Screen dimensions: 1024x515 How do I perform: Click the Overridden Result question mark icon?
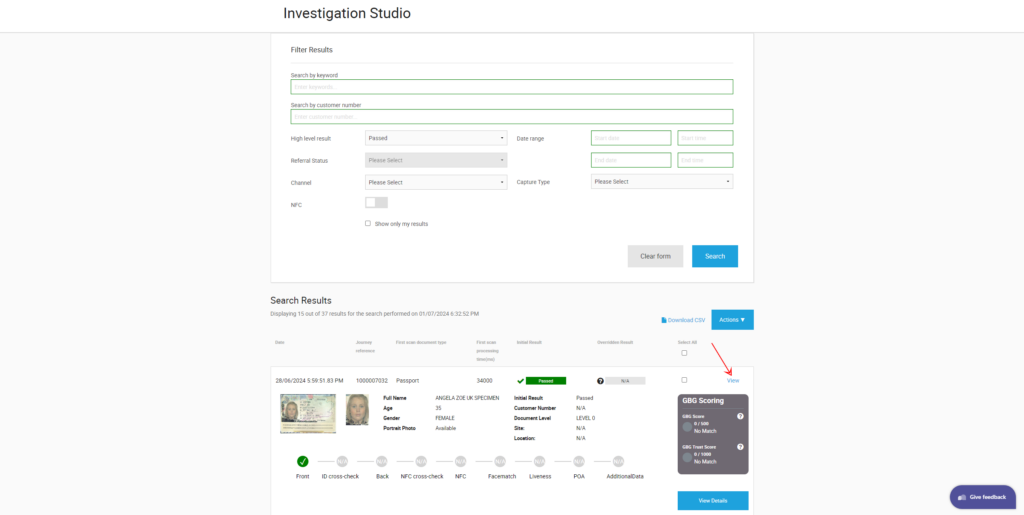click(x=600, y=381)
